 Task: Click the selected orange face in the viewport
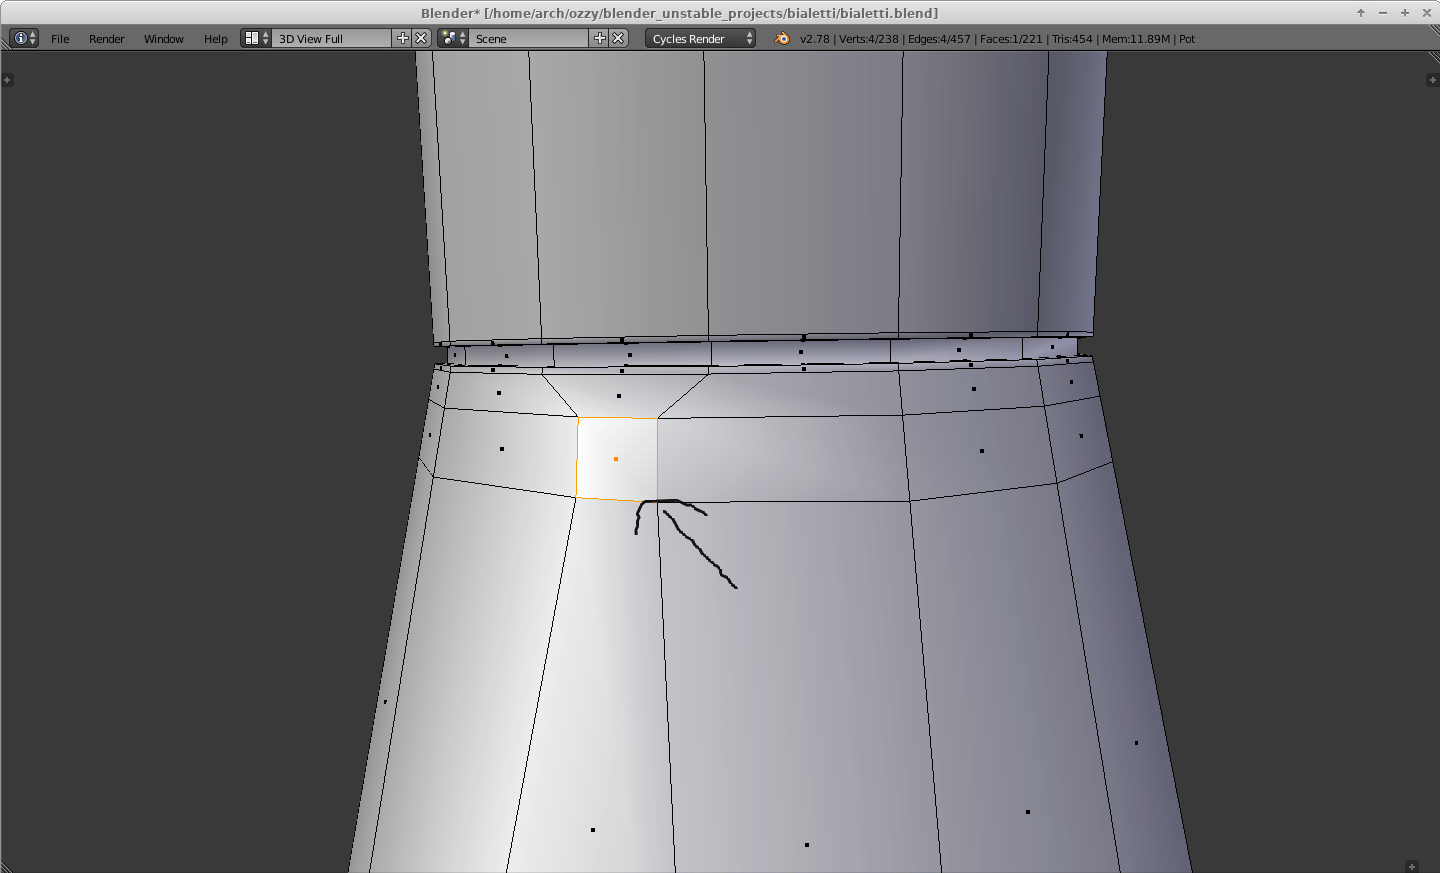pos(616,457)
